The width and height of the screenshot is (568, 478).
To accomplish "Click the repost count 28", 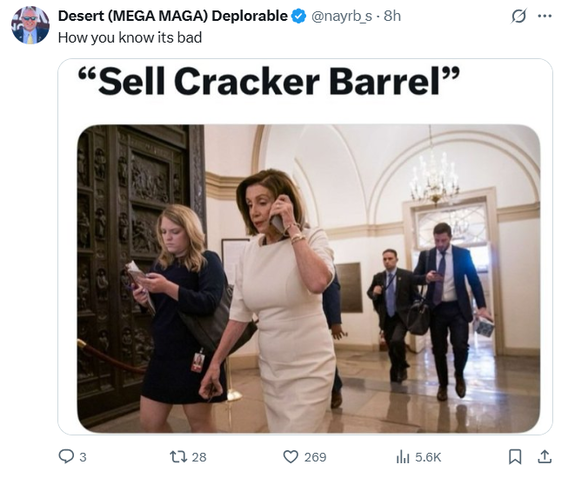I will point(199,457).
